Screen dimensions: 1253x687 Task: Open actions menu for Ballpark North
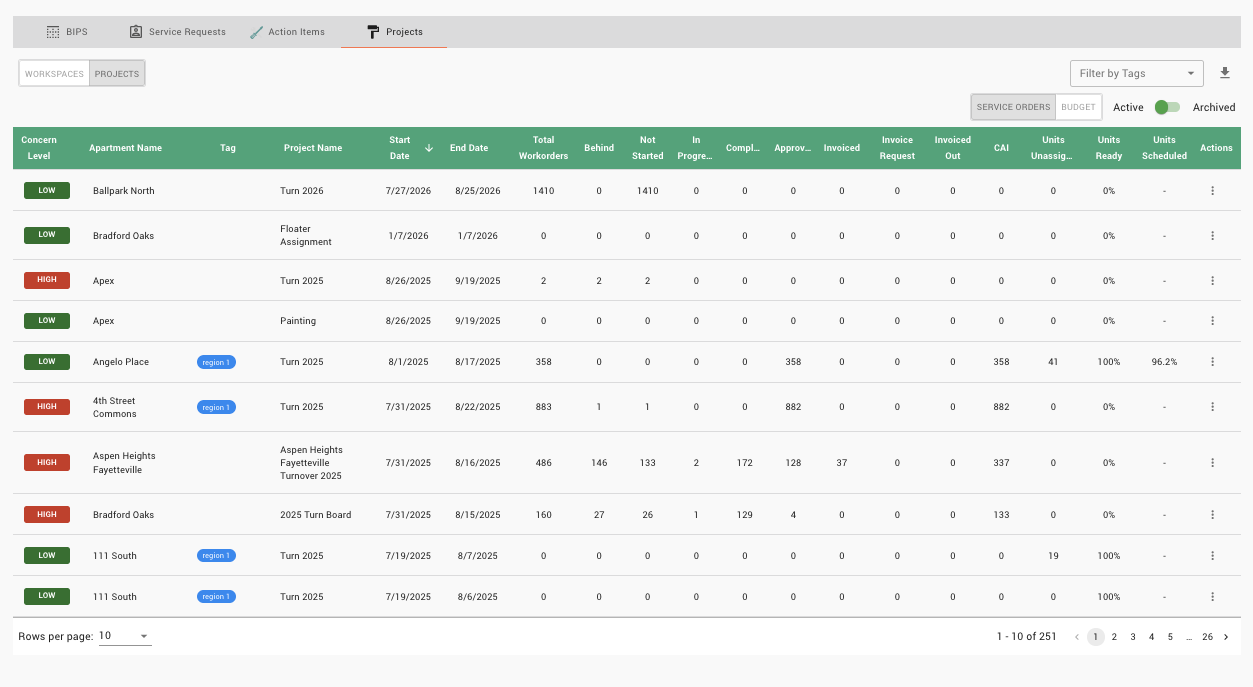tap(1212, 190)
